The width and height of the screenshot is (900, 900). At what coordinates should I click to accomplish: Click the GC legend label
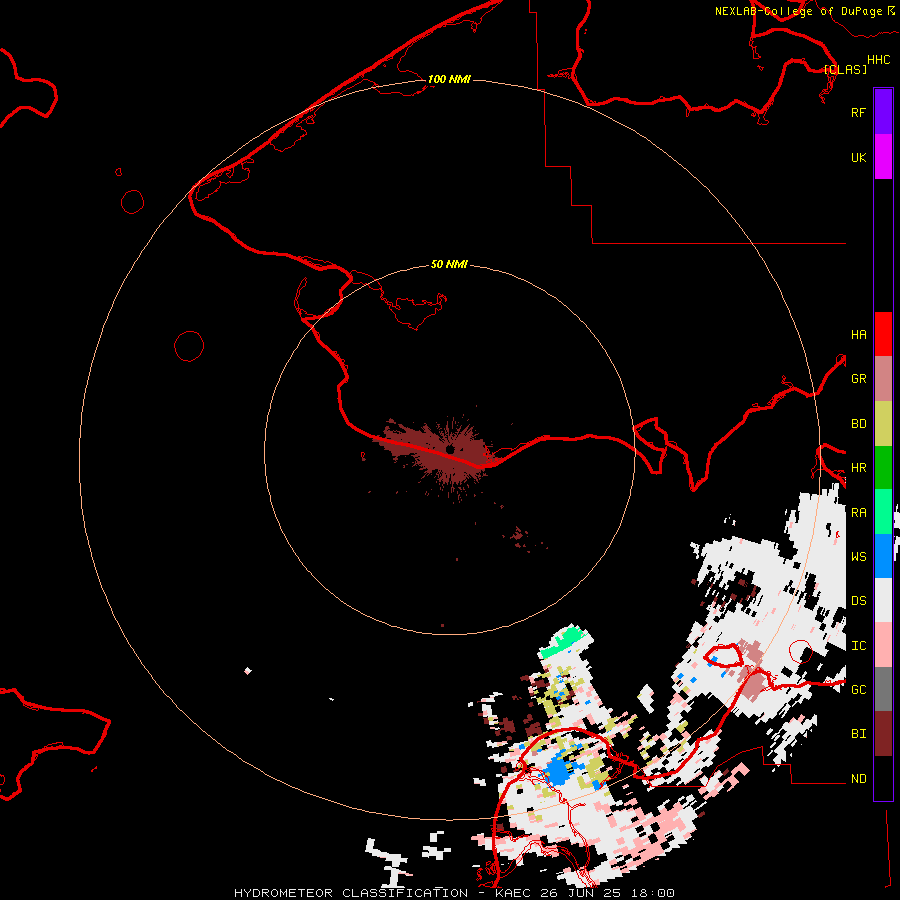[x=858, y=689]
